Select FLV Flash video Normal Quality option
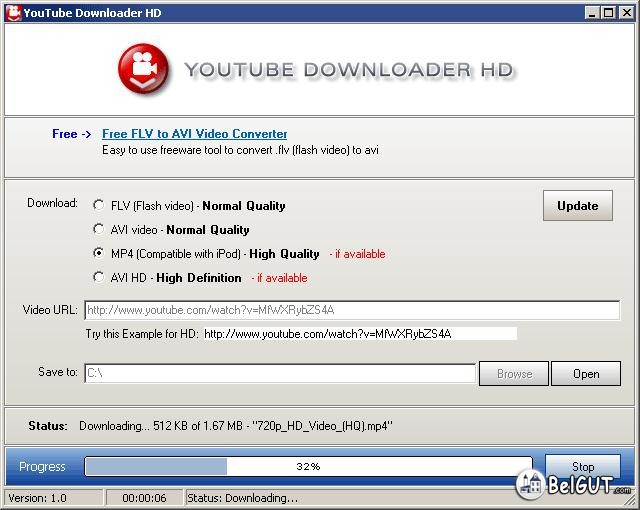640x510 pixels. click(99, 206)
